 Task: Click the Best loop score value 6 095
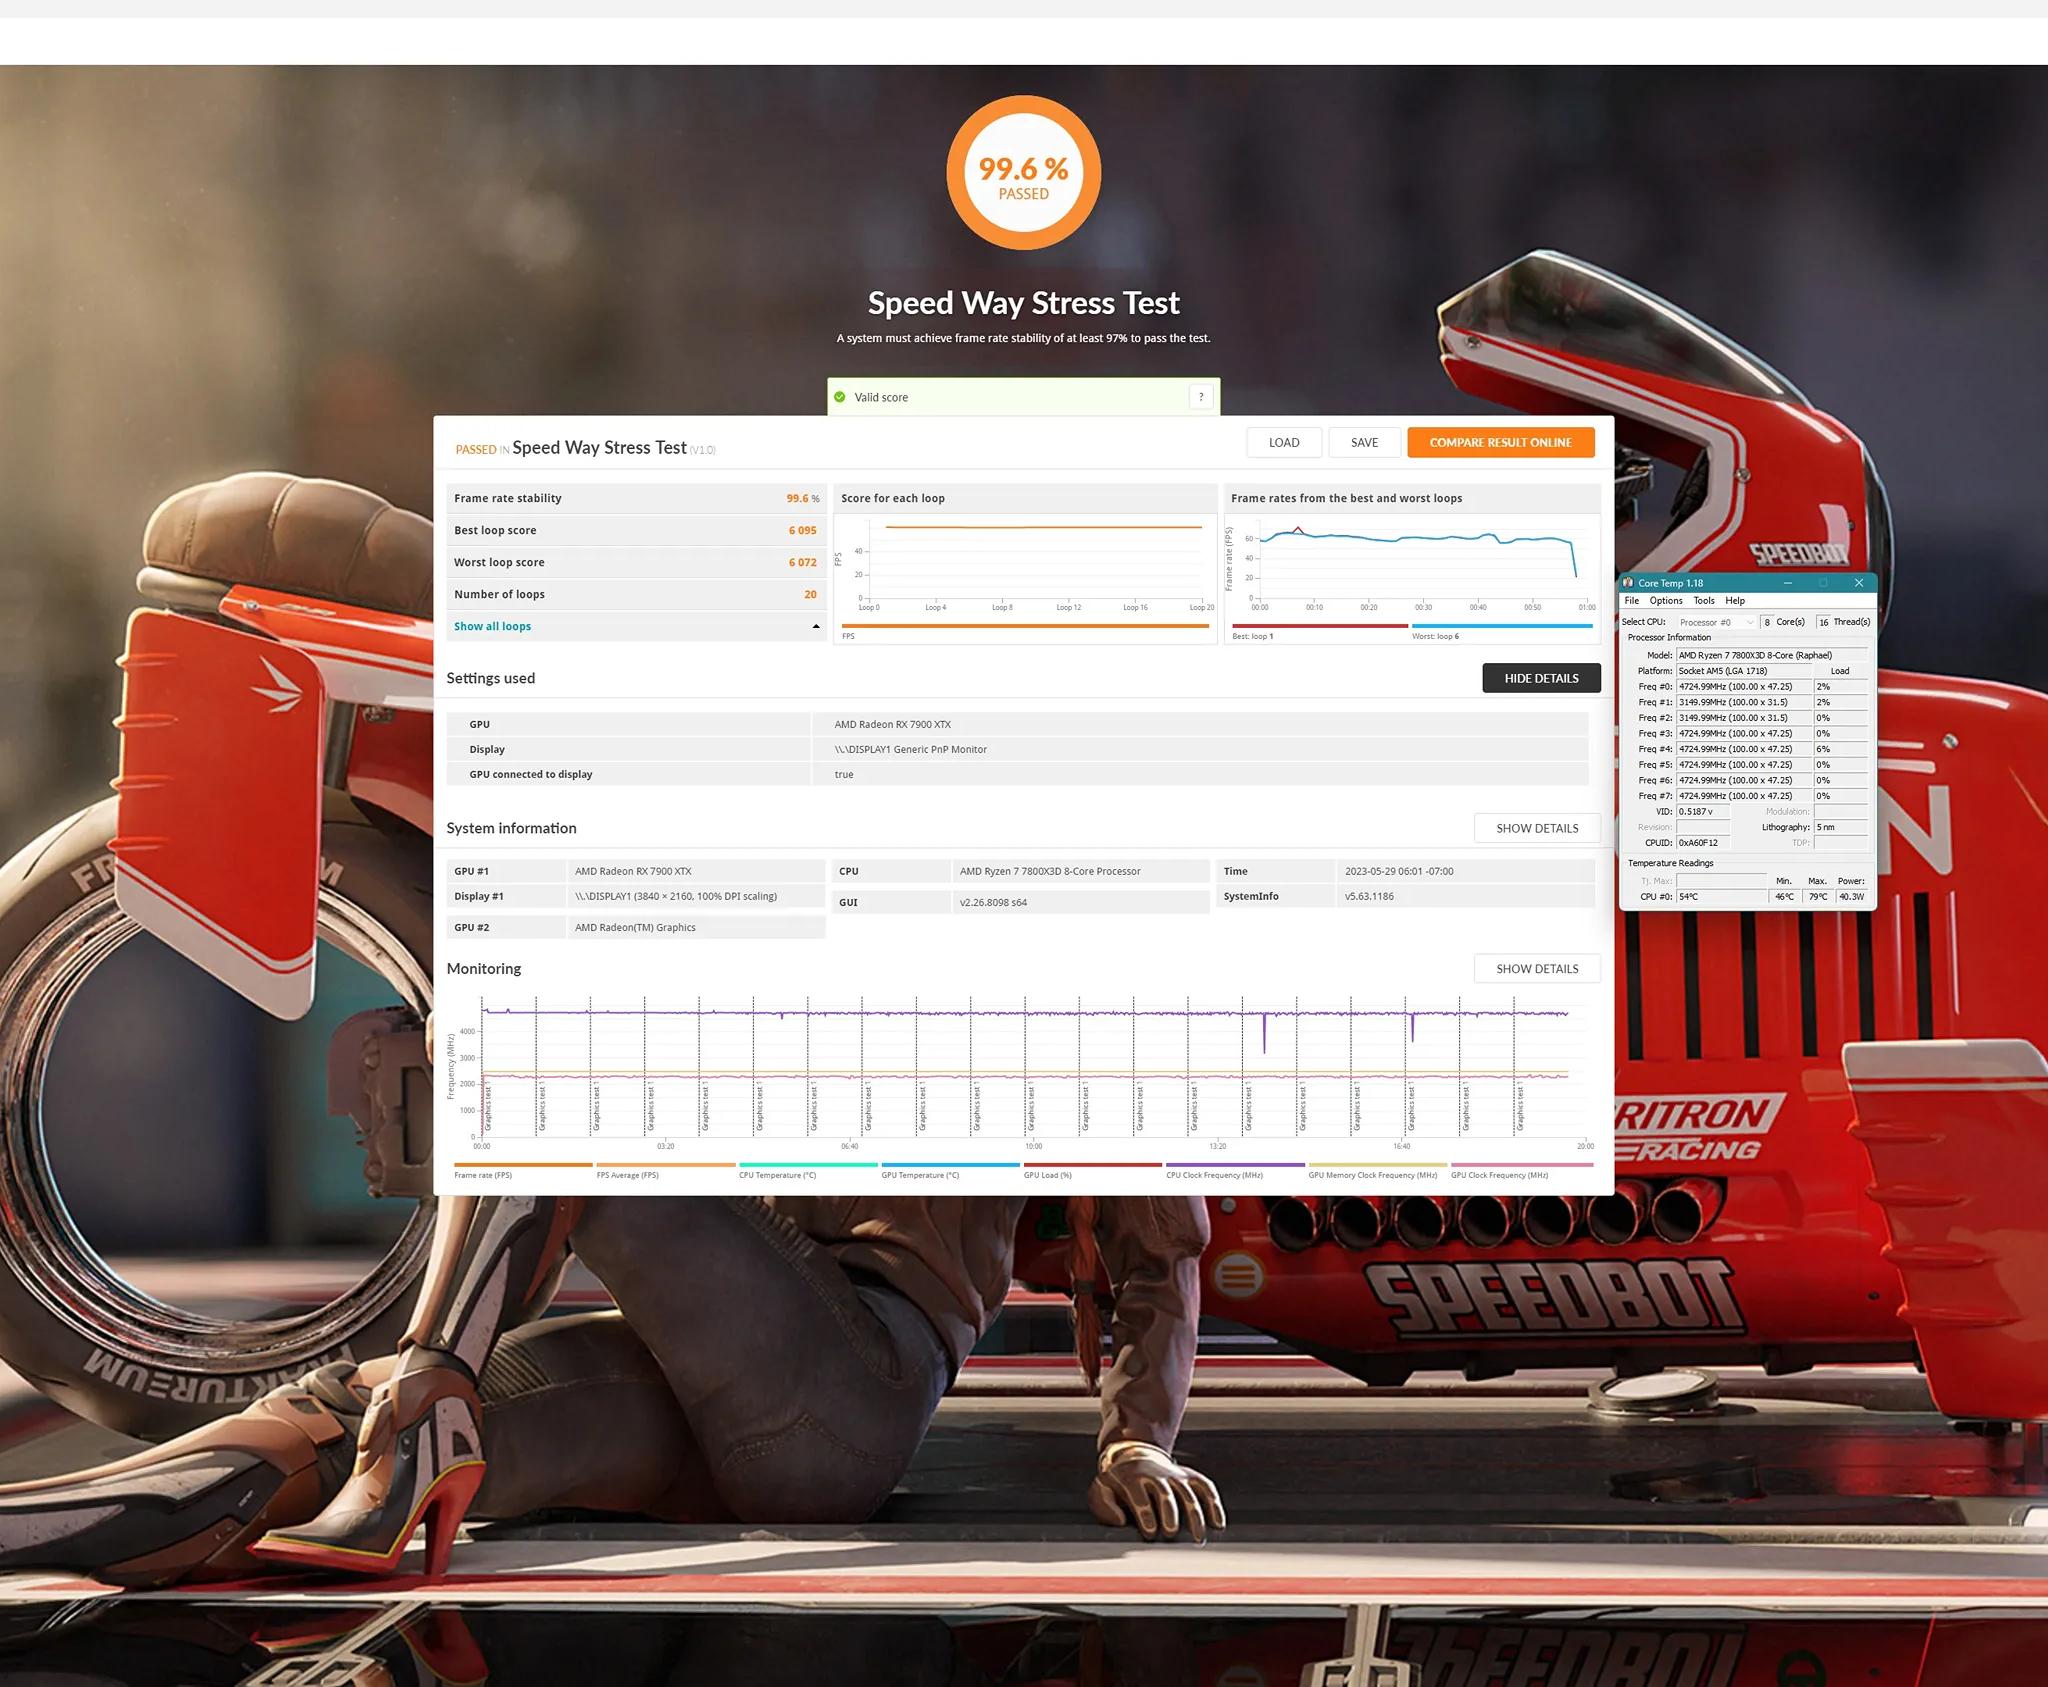[802, 530]
